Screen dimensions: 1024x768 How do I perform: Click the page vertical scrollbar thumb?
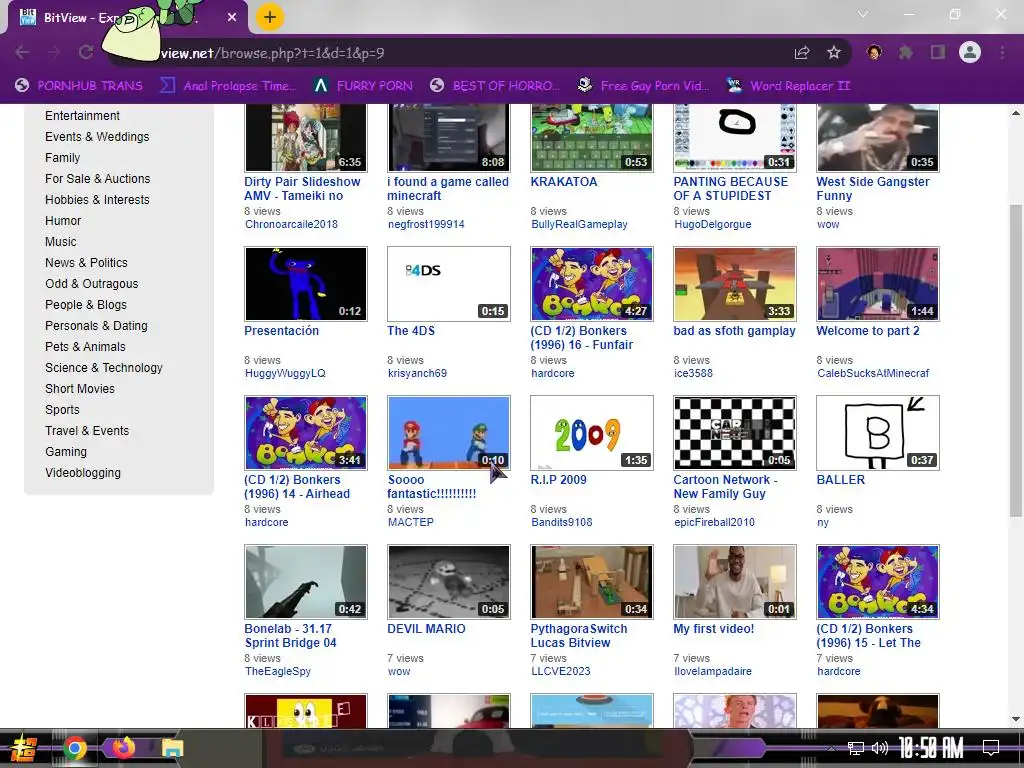click(1016, 360)
